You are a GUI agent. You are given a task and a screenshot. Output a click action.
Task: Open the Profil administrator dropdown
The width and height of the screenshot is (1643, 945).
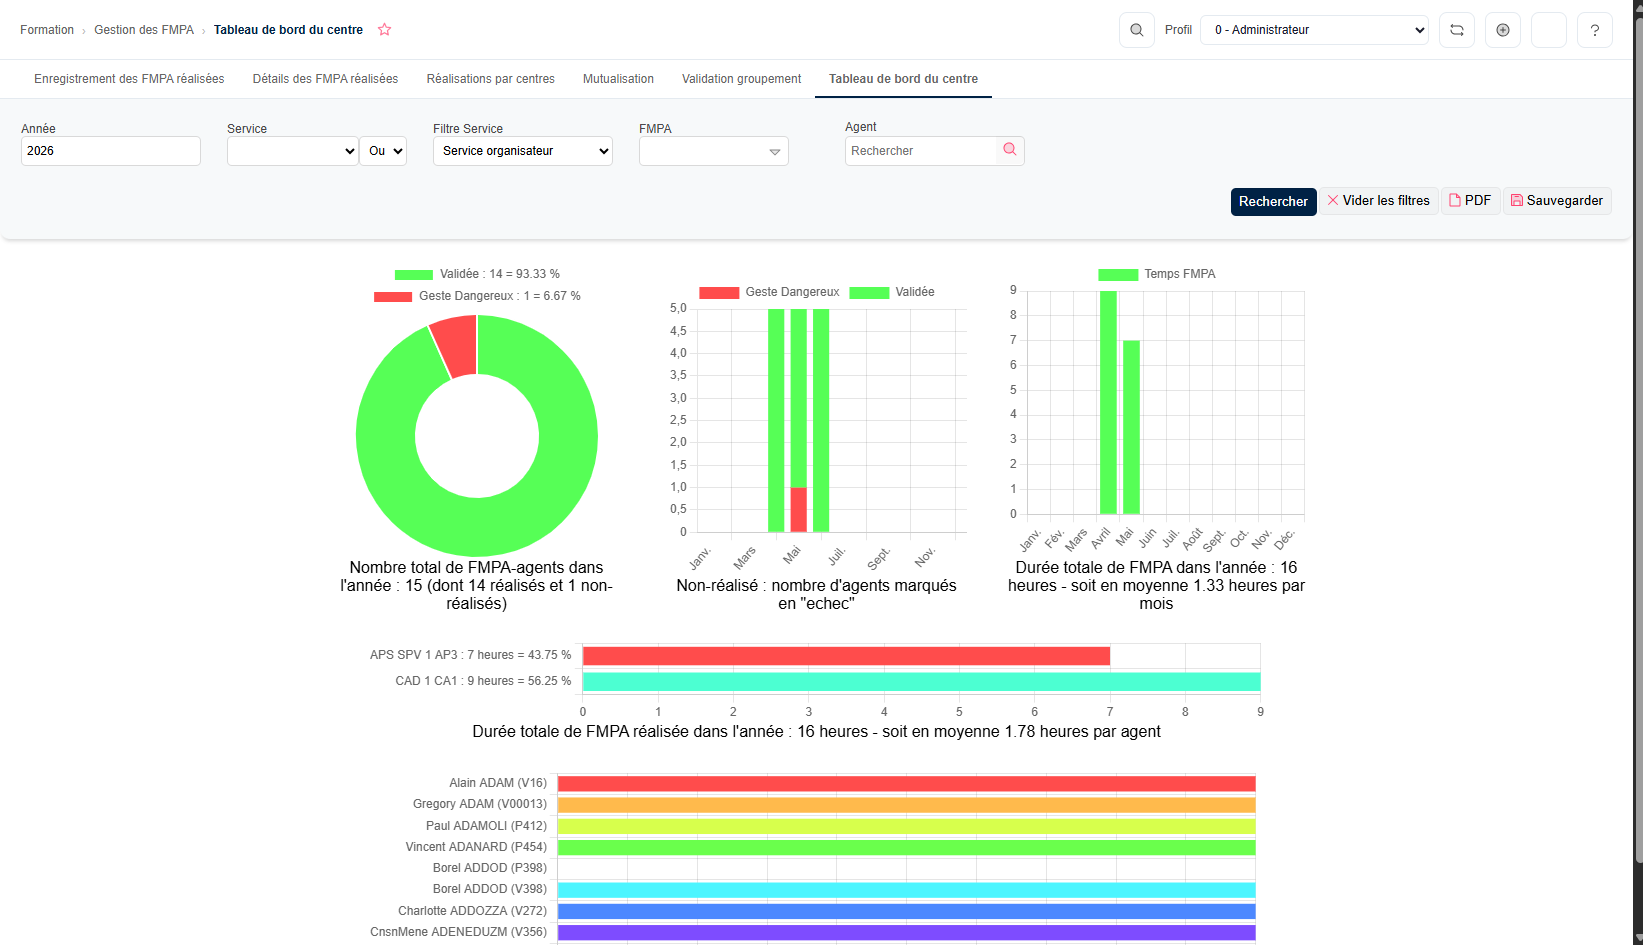pos(1315,30)
